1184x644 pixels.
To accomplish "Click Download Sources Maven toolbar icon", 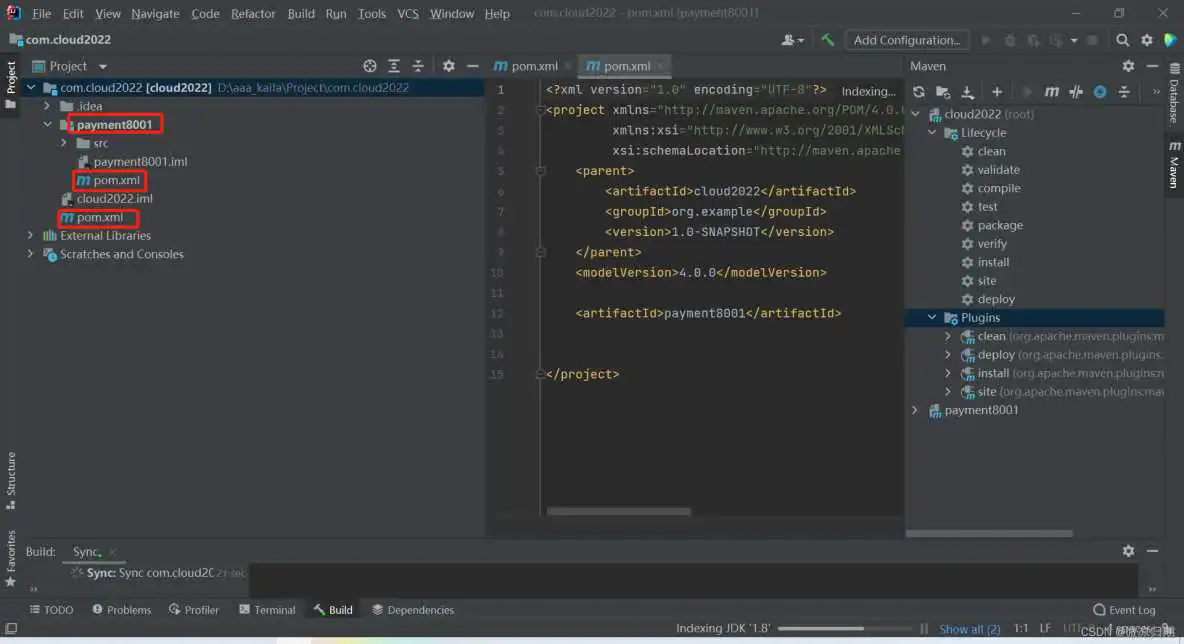I will [967, 92].
